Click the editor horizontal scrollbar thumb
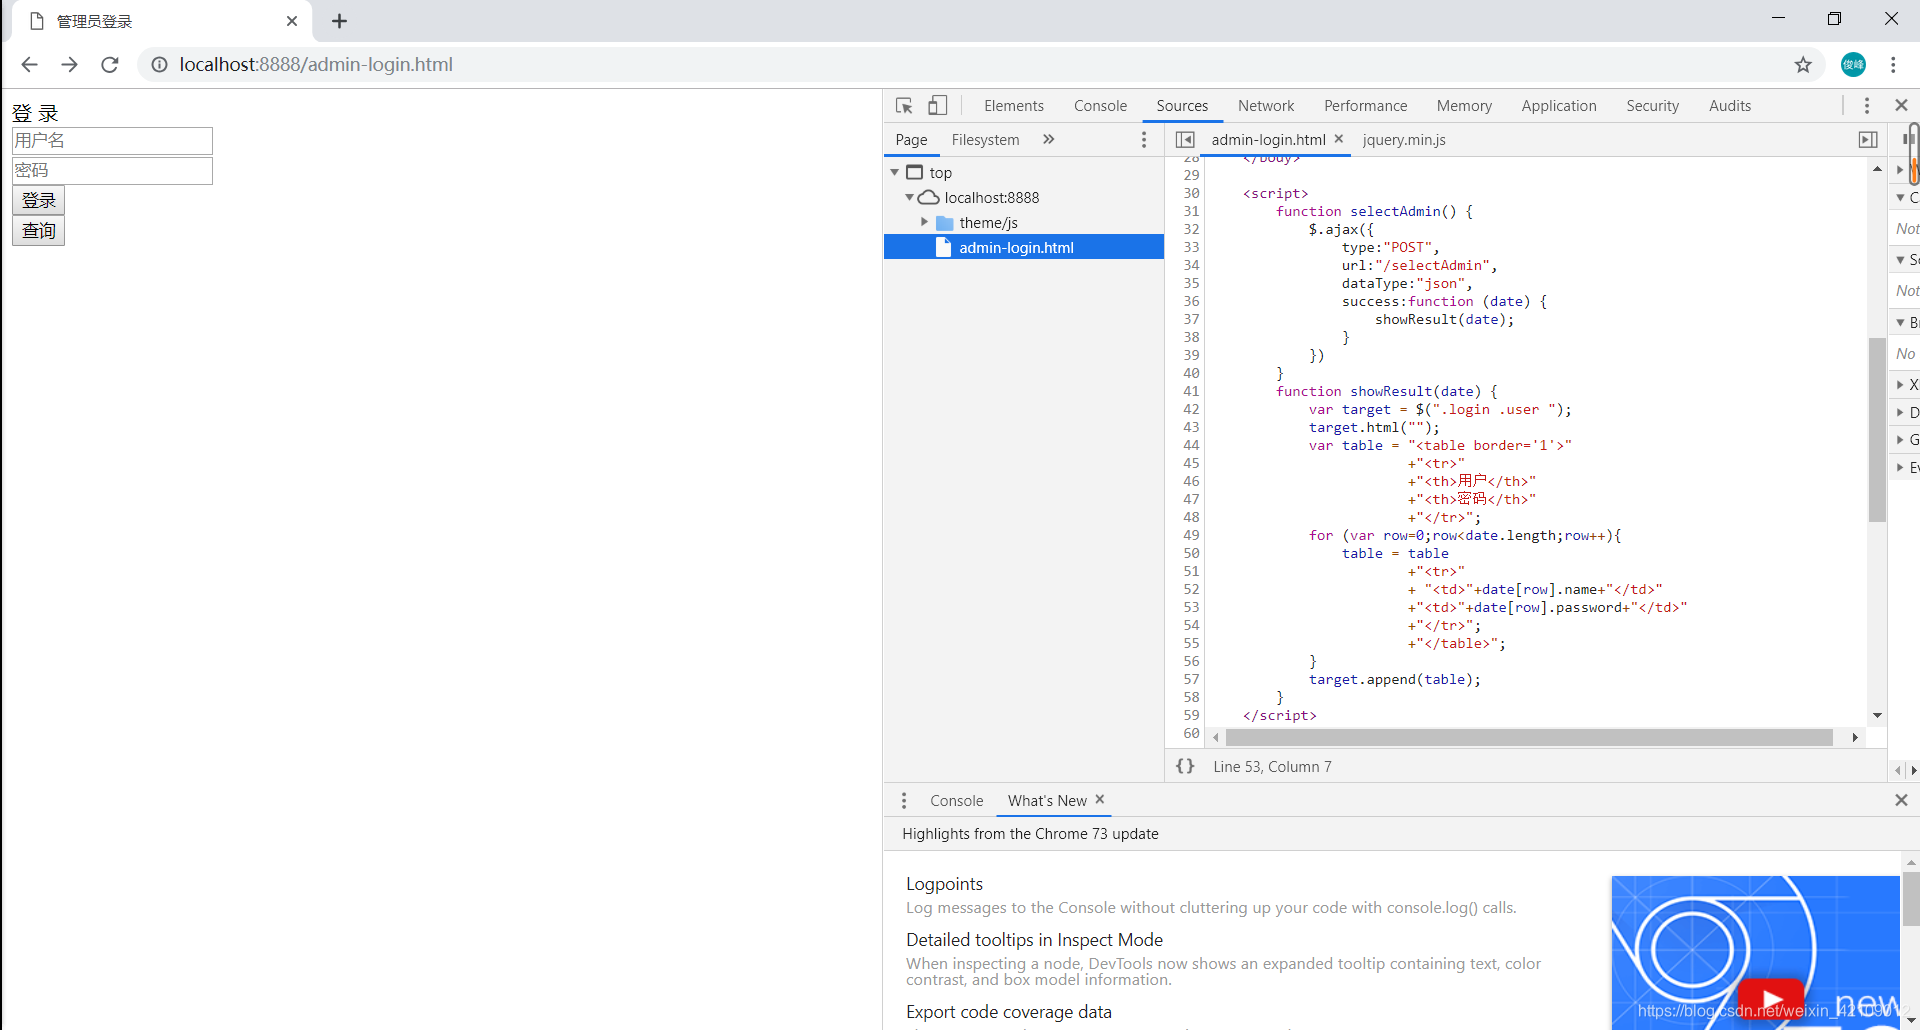The height and width of the screenshot is (1030, 1920). (1528, 738)
